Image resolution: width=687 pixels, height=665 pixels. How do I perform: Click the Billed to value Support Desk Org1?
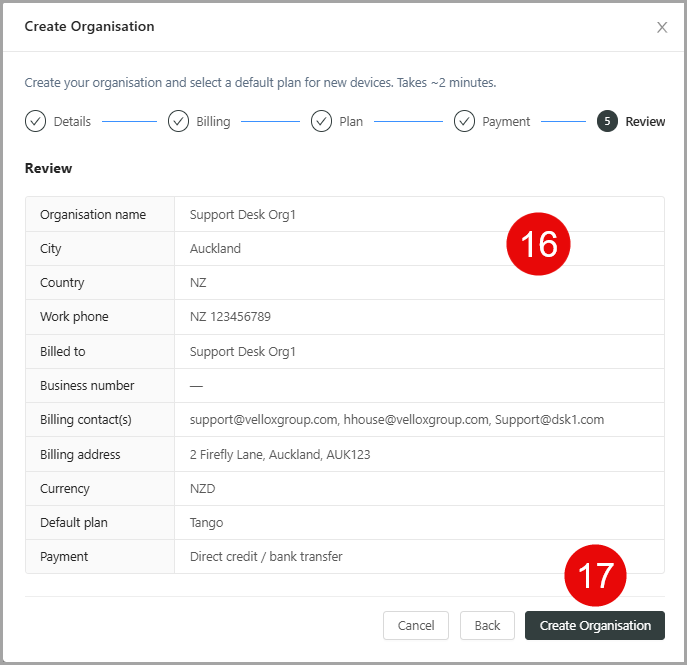click(243, 351)
